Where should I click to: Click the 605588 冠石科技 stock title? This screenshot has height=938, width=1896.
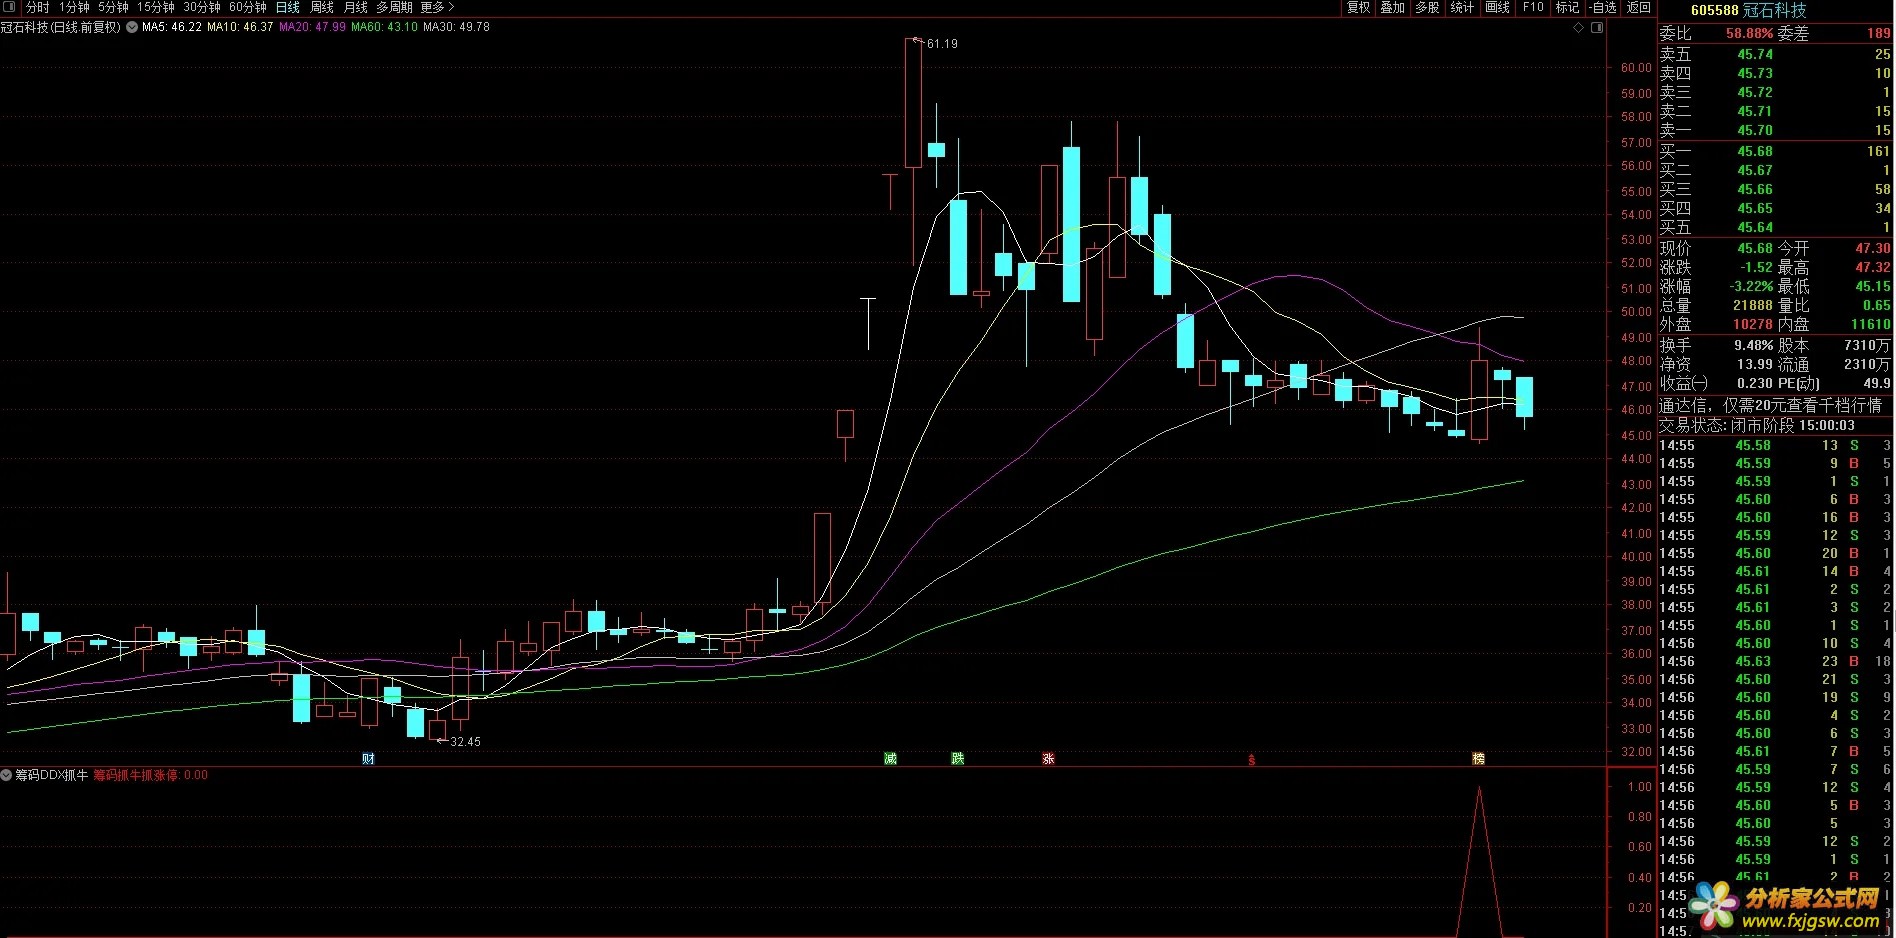click(x=1748, y=10)
